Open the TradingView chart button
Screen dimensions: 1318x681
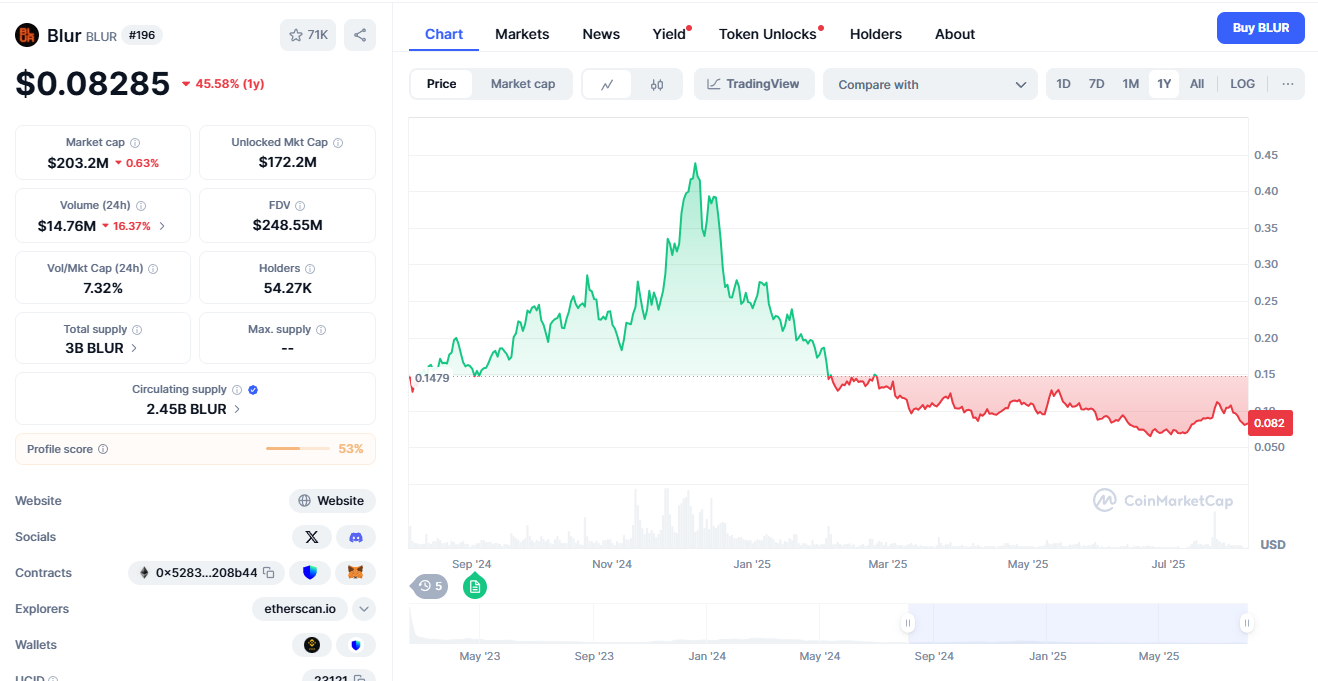point(754,84)
